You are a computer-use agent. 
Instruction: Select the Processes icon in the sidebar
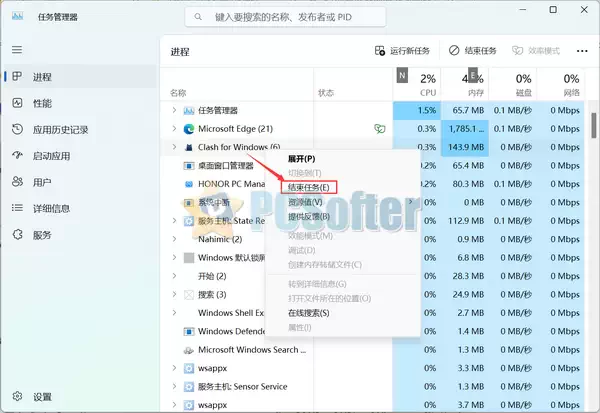(x=17, y=76)
